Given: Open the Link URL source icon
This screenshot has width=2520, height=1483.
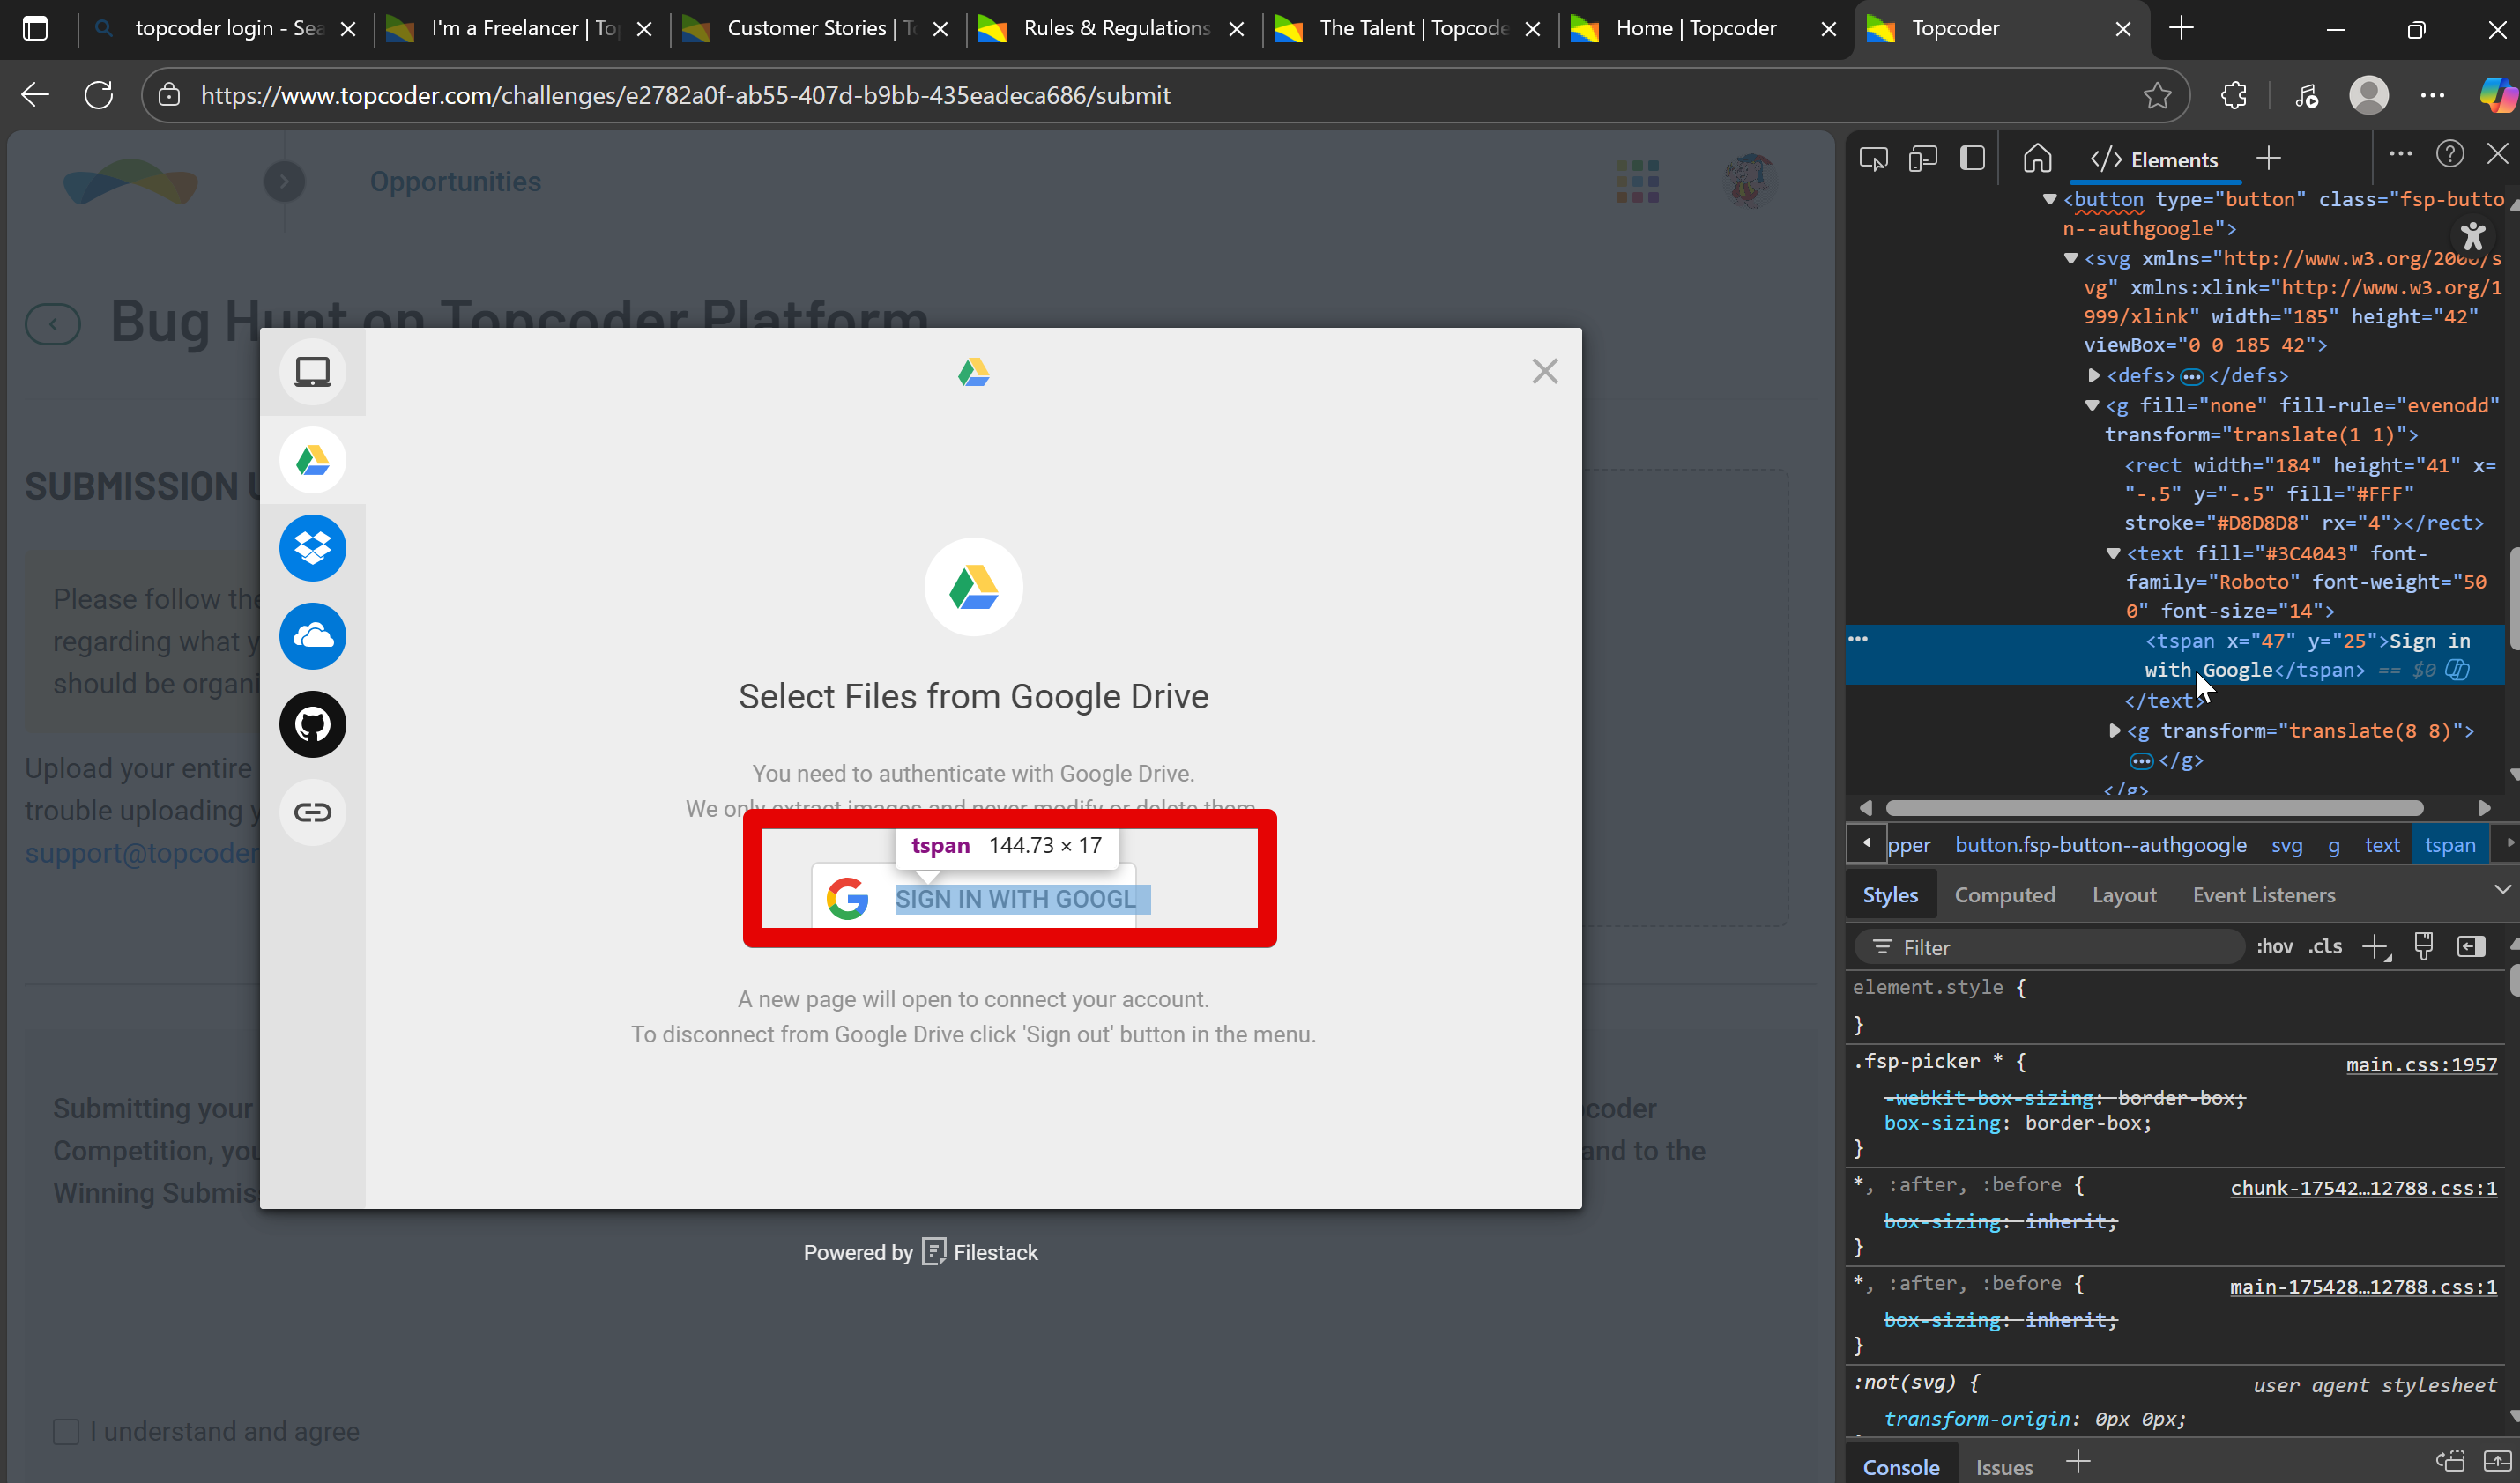Looking at the screenshot, I should pos(312,812).
